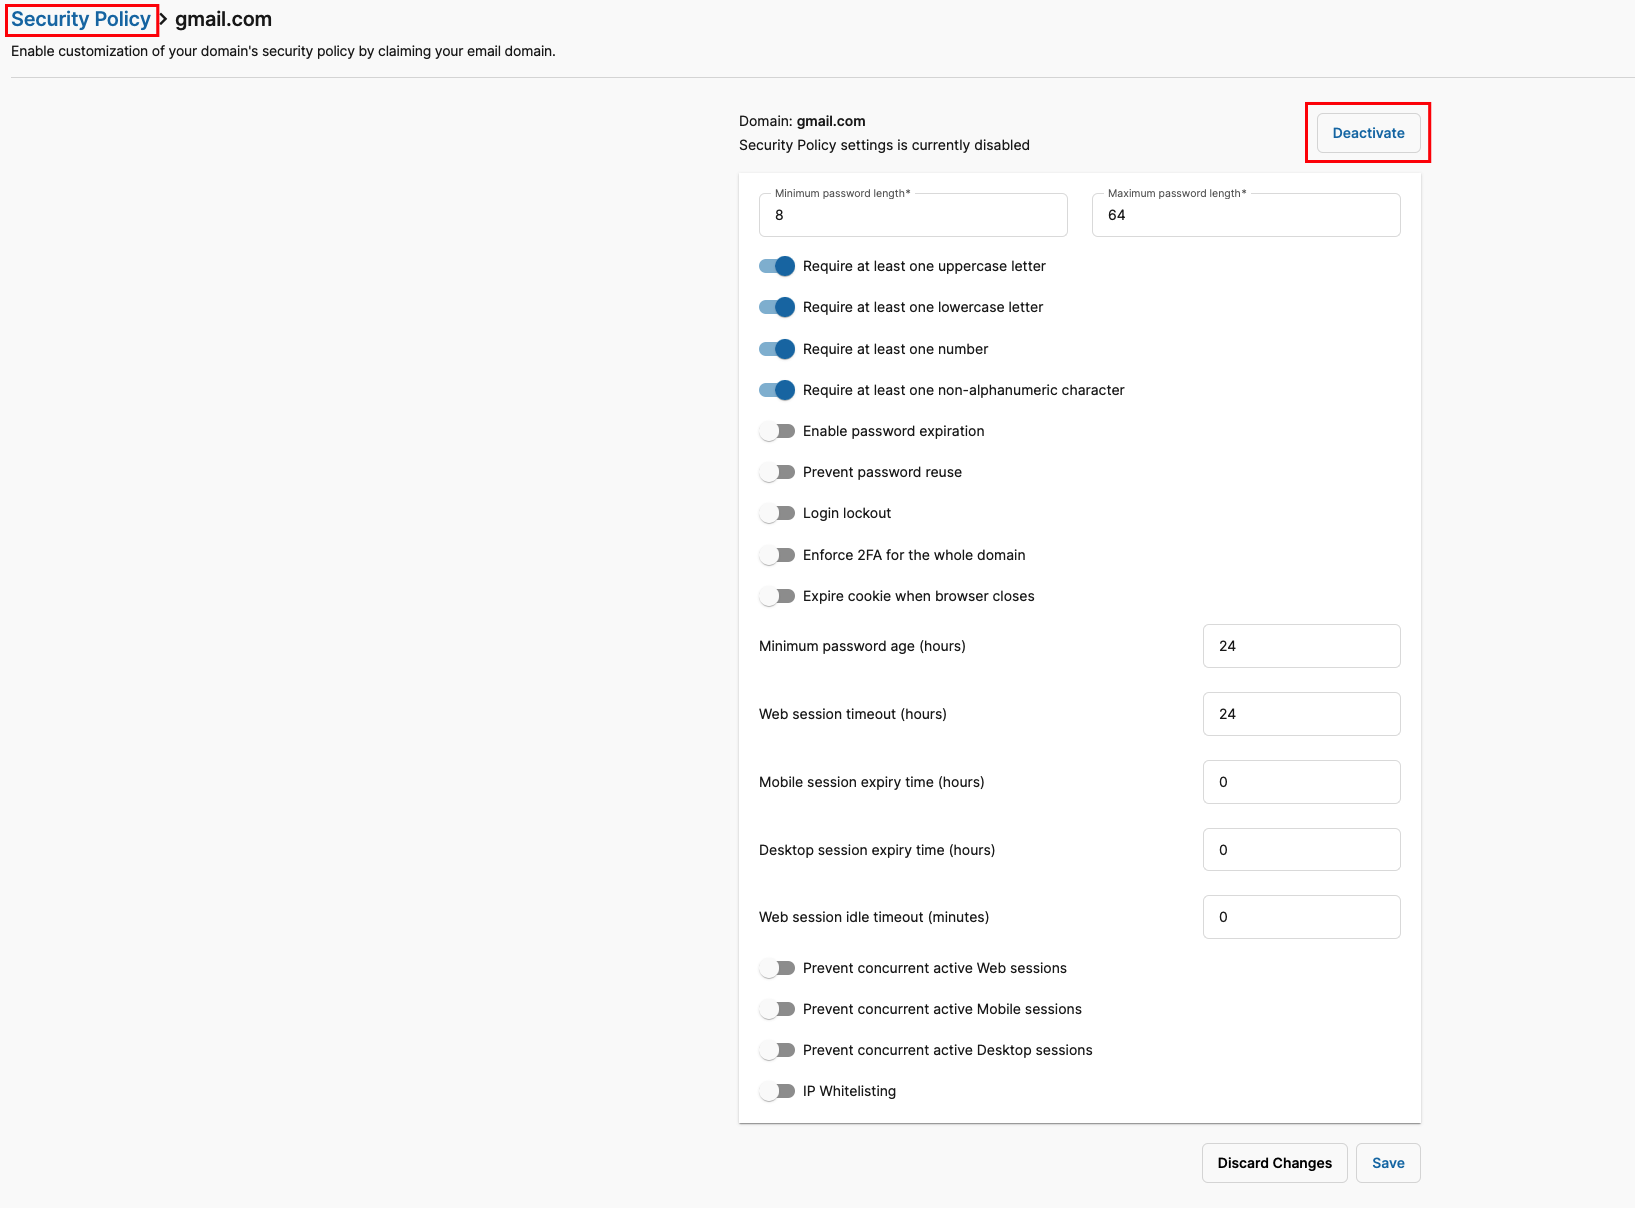Open the Security Policy breadcrumb link
This screenshot has width=1635, height=1208.
click(81, 19)
